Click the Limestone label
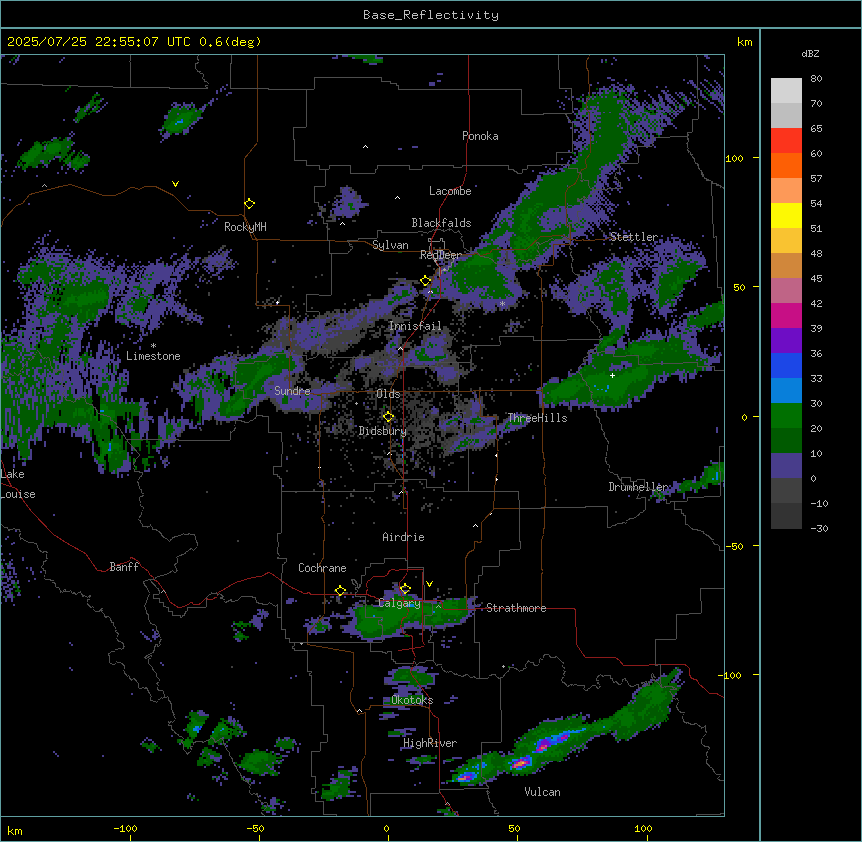This screenshot has height=842, width=862. (153, 356)
